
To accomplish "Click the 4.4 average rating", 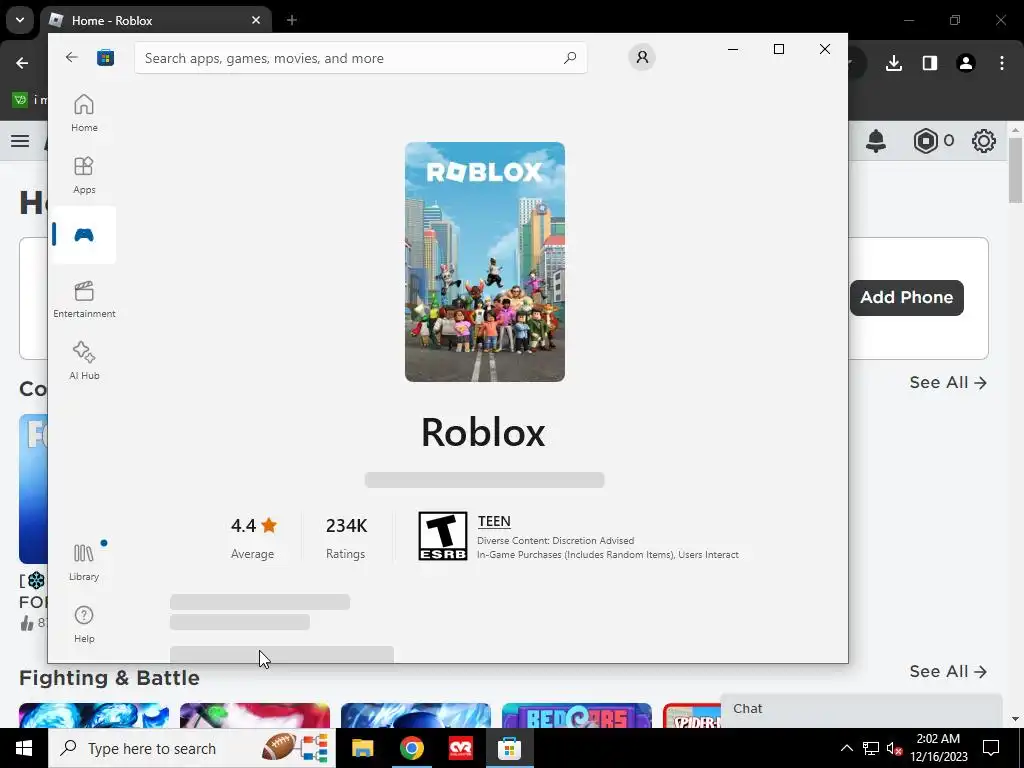I will click(253, 526).
